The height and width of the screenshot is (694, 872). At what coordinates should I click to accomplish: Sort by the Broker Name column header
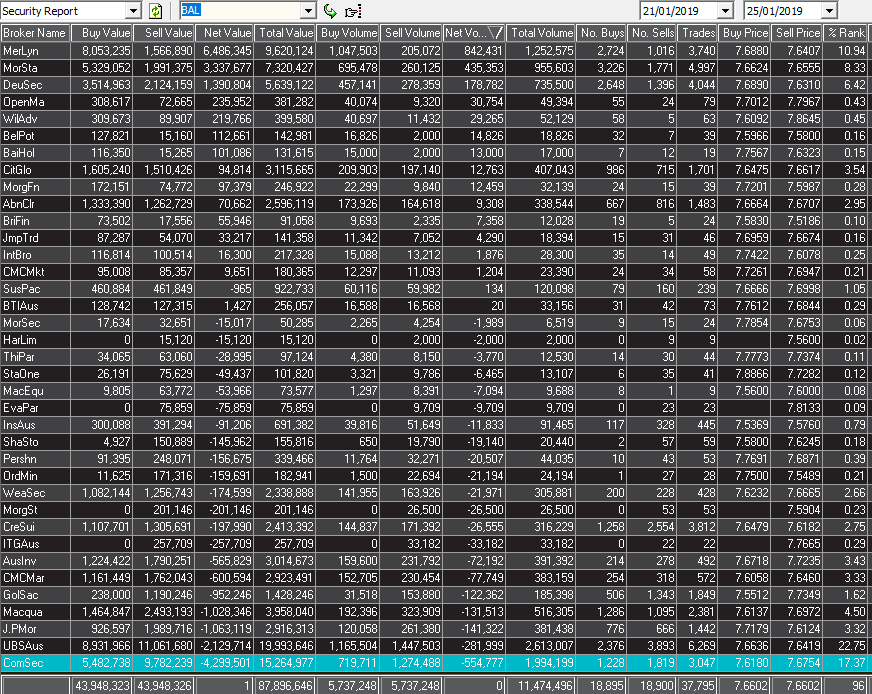[x=35, y=33]
